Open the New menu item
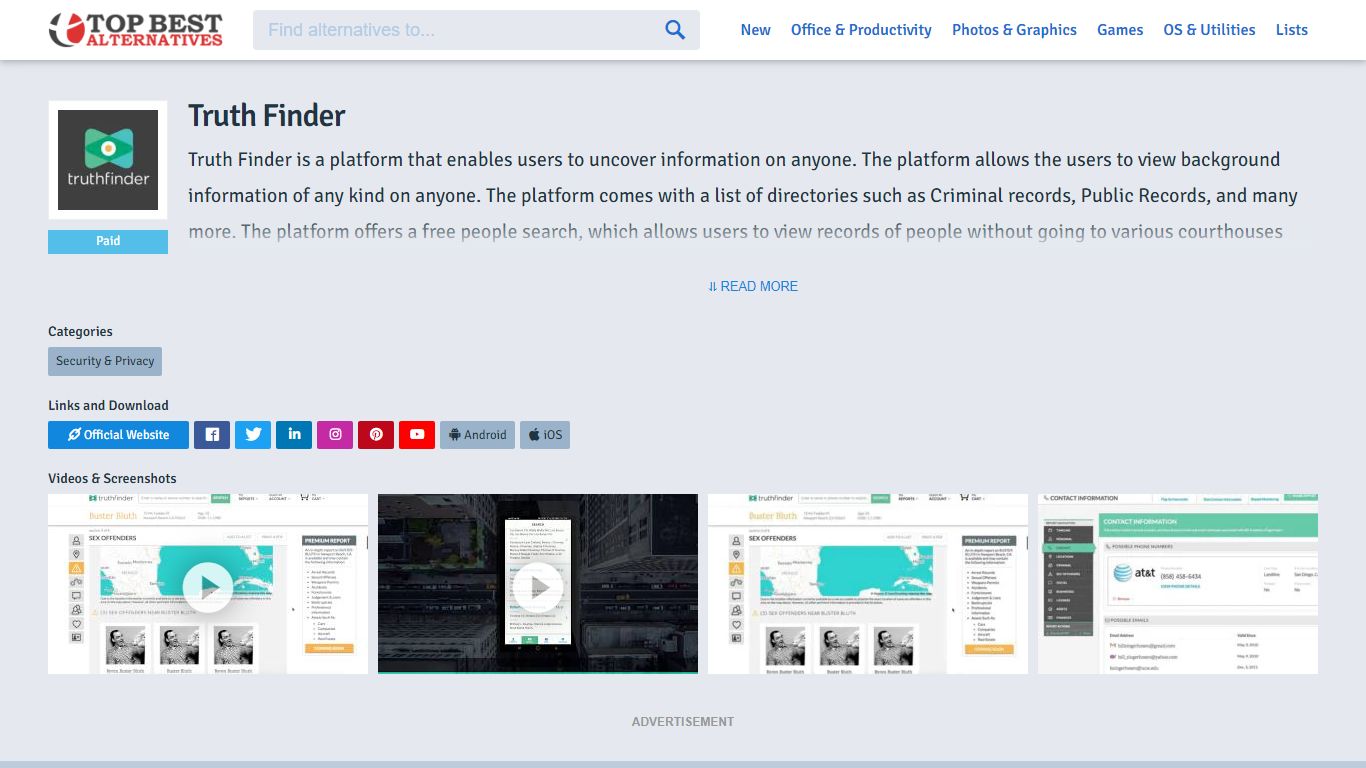This screenshot has height=768, width=1366. (x=755, y=30)
